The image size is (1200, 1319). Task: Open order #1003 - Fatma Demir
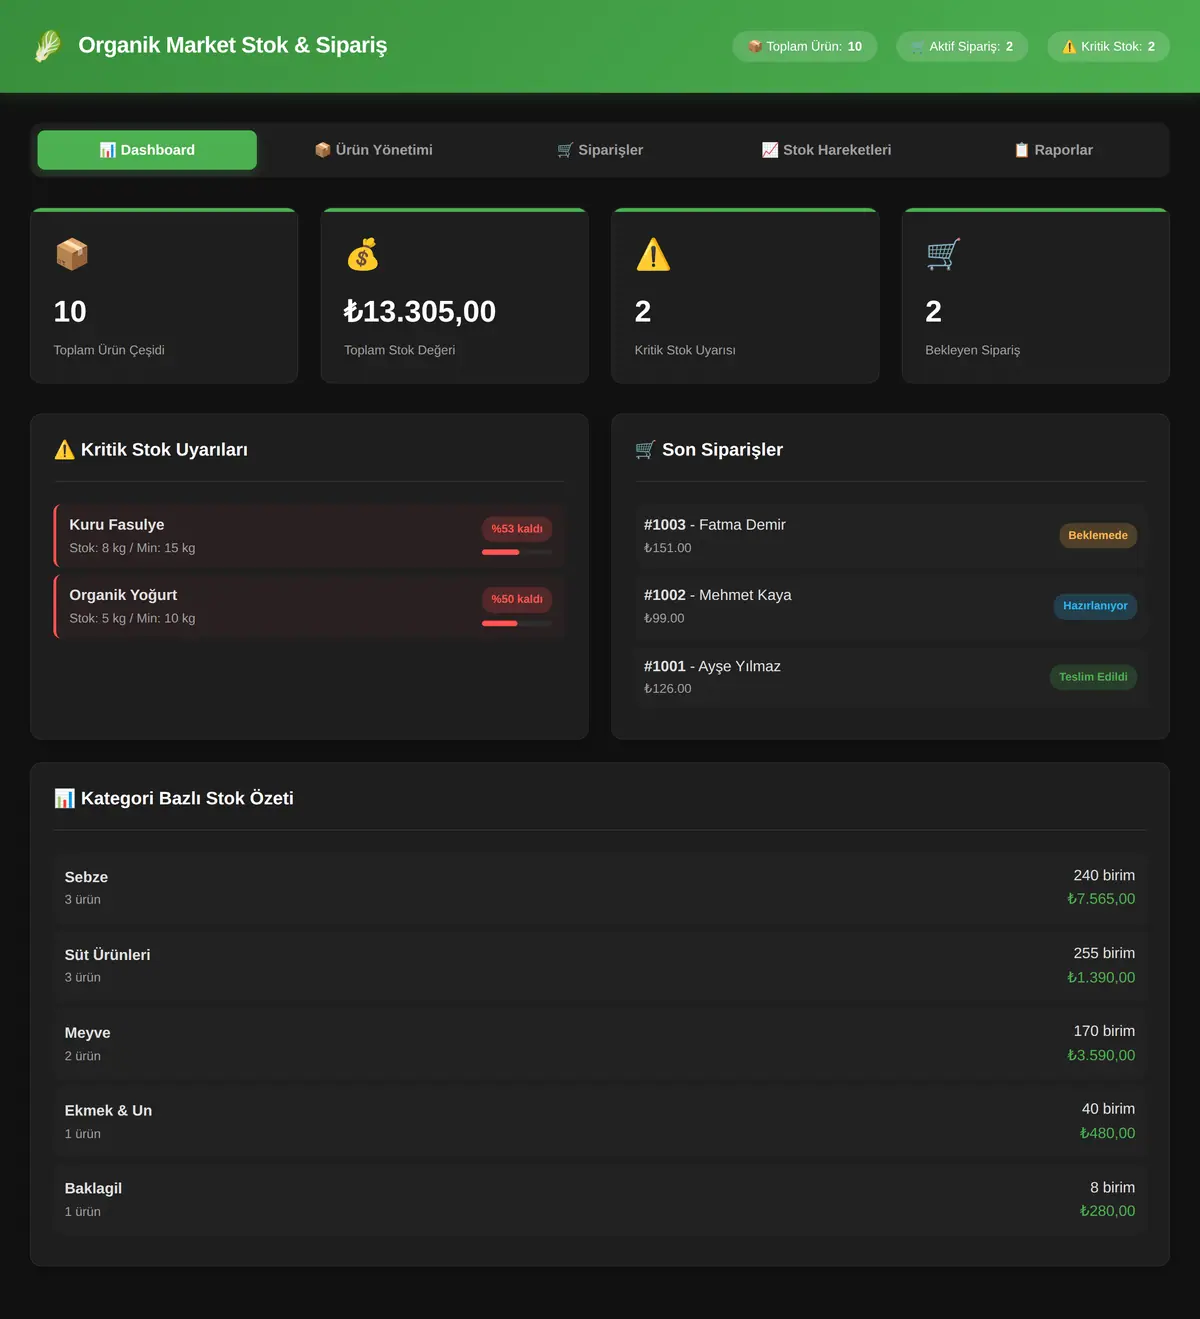click(x=890, y=536)
